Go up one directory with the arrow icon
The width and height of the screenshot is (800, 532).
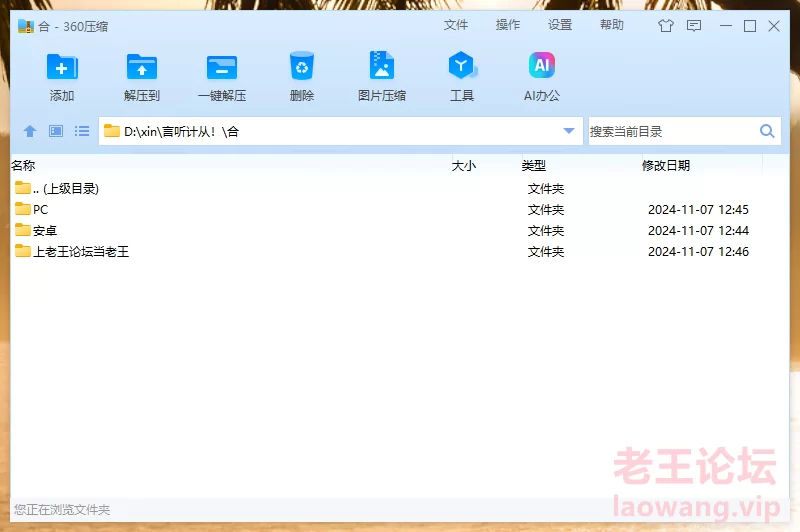pos(30,131)
